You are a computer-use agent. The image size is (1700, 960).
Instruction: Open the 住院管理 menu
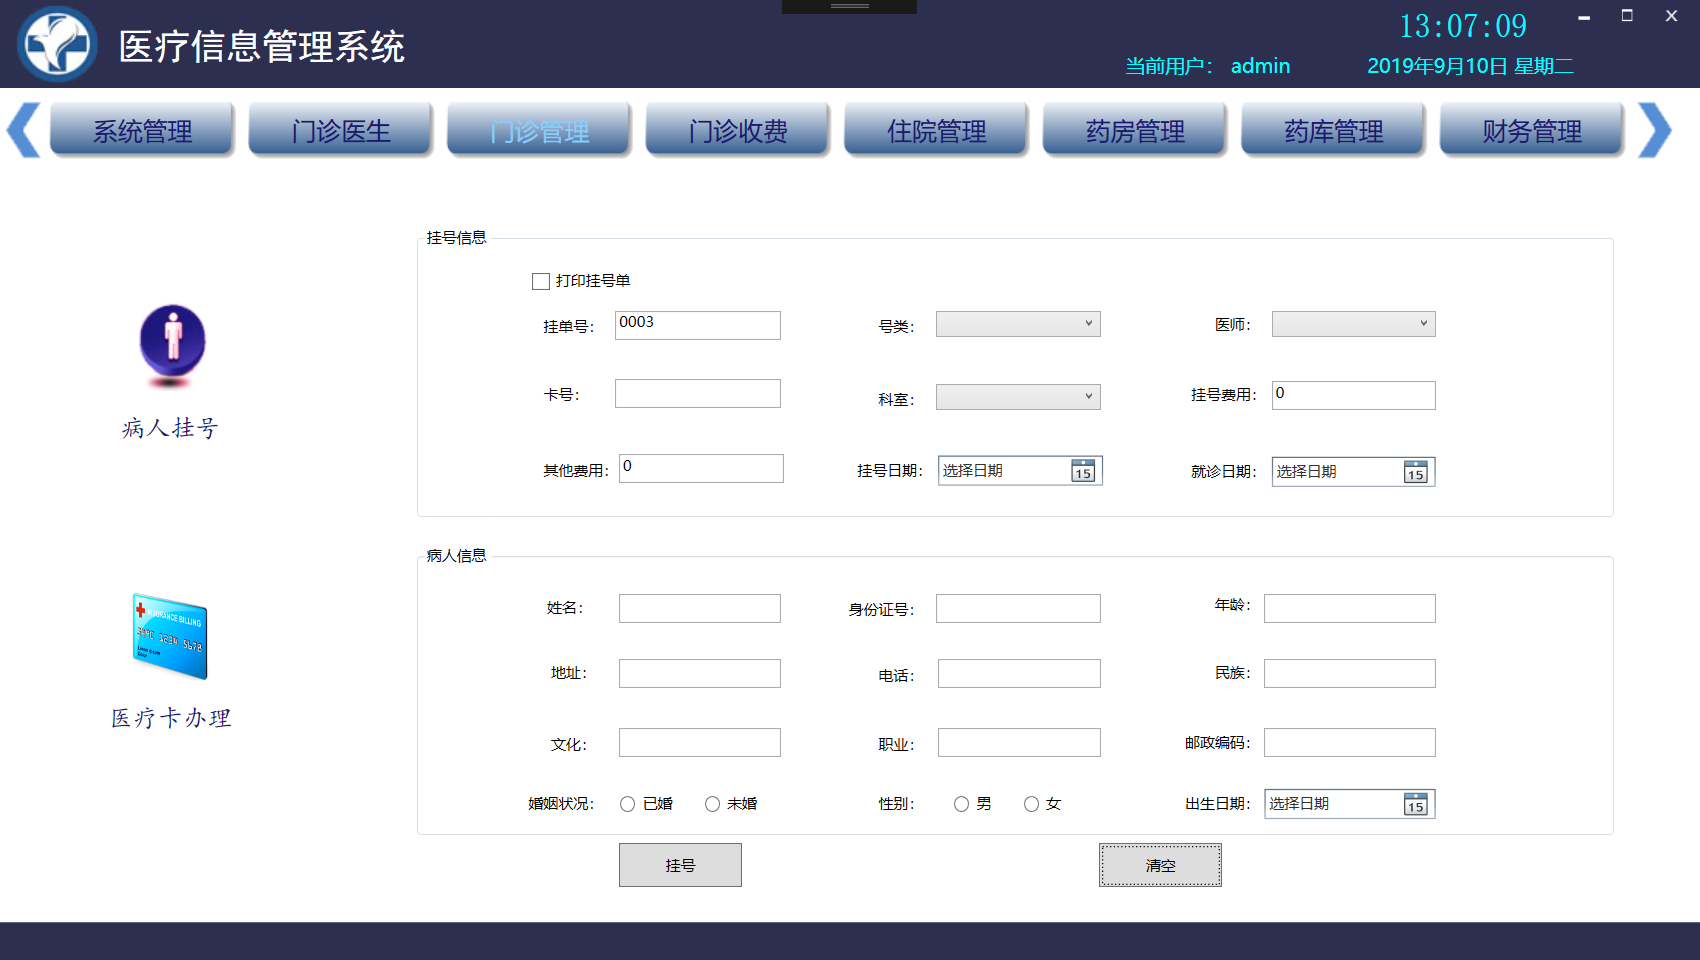936,130
